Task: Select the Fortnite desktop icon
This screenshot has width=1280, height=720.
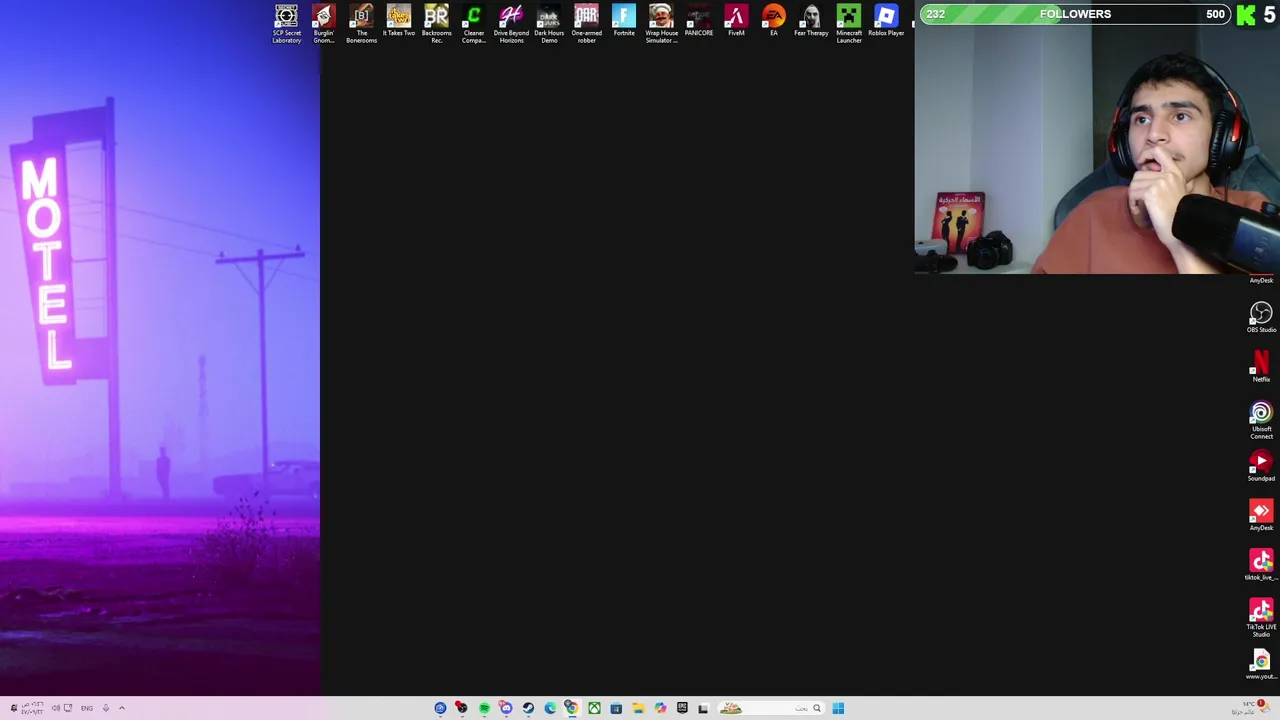Action: coord(624,21)
